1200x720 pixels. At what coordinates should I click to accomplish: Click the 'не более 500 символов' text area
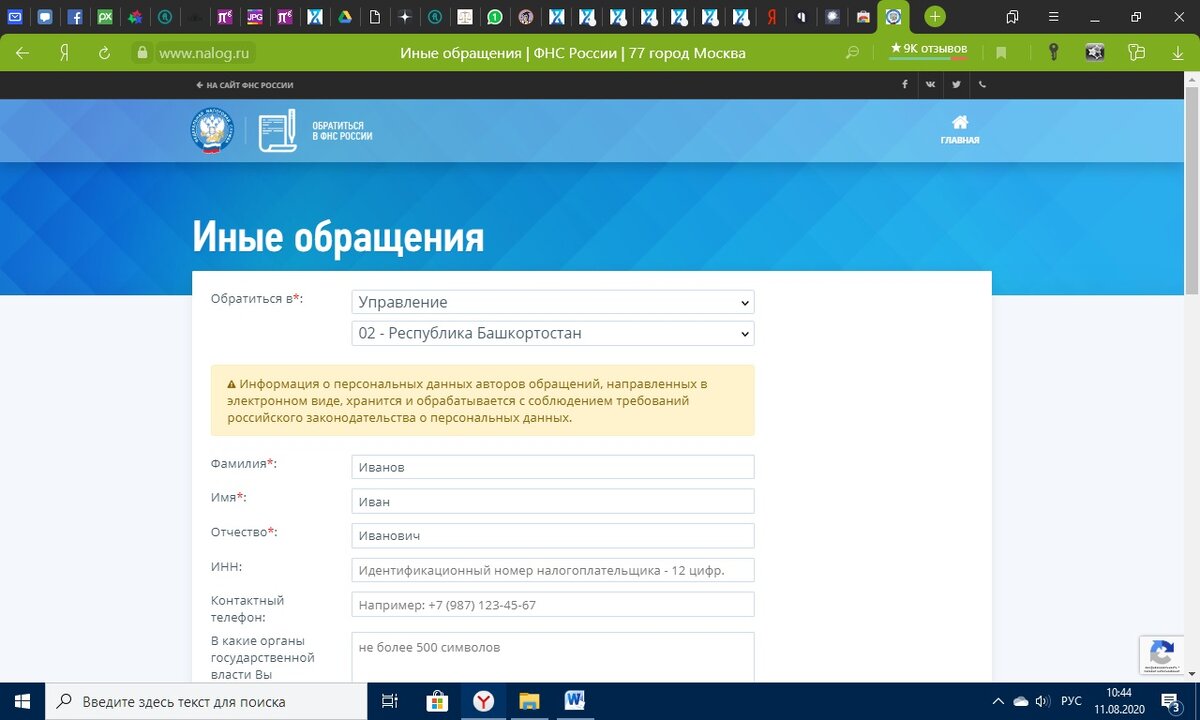click(553, 657)
